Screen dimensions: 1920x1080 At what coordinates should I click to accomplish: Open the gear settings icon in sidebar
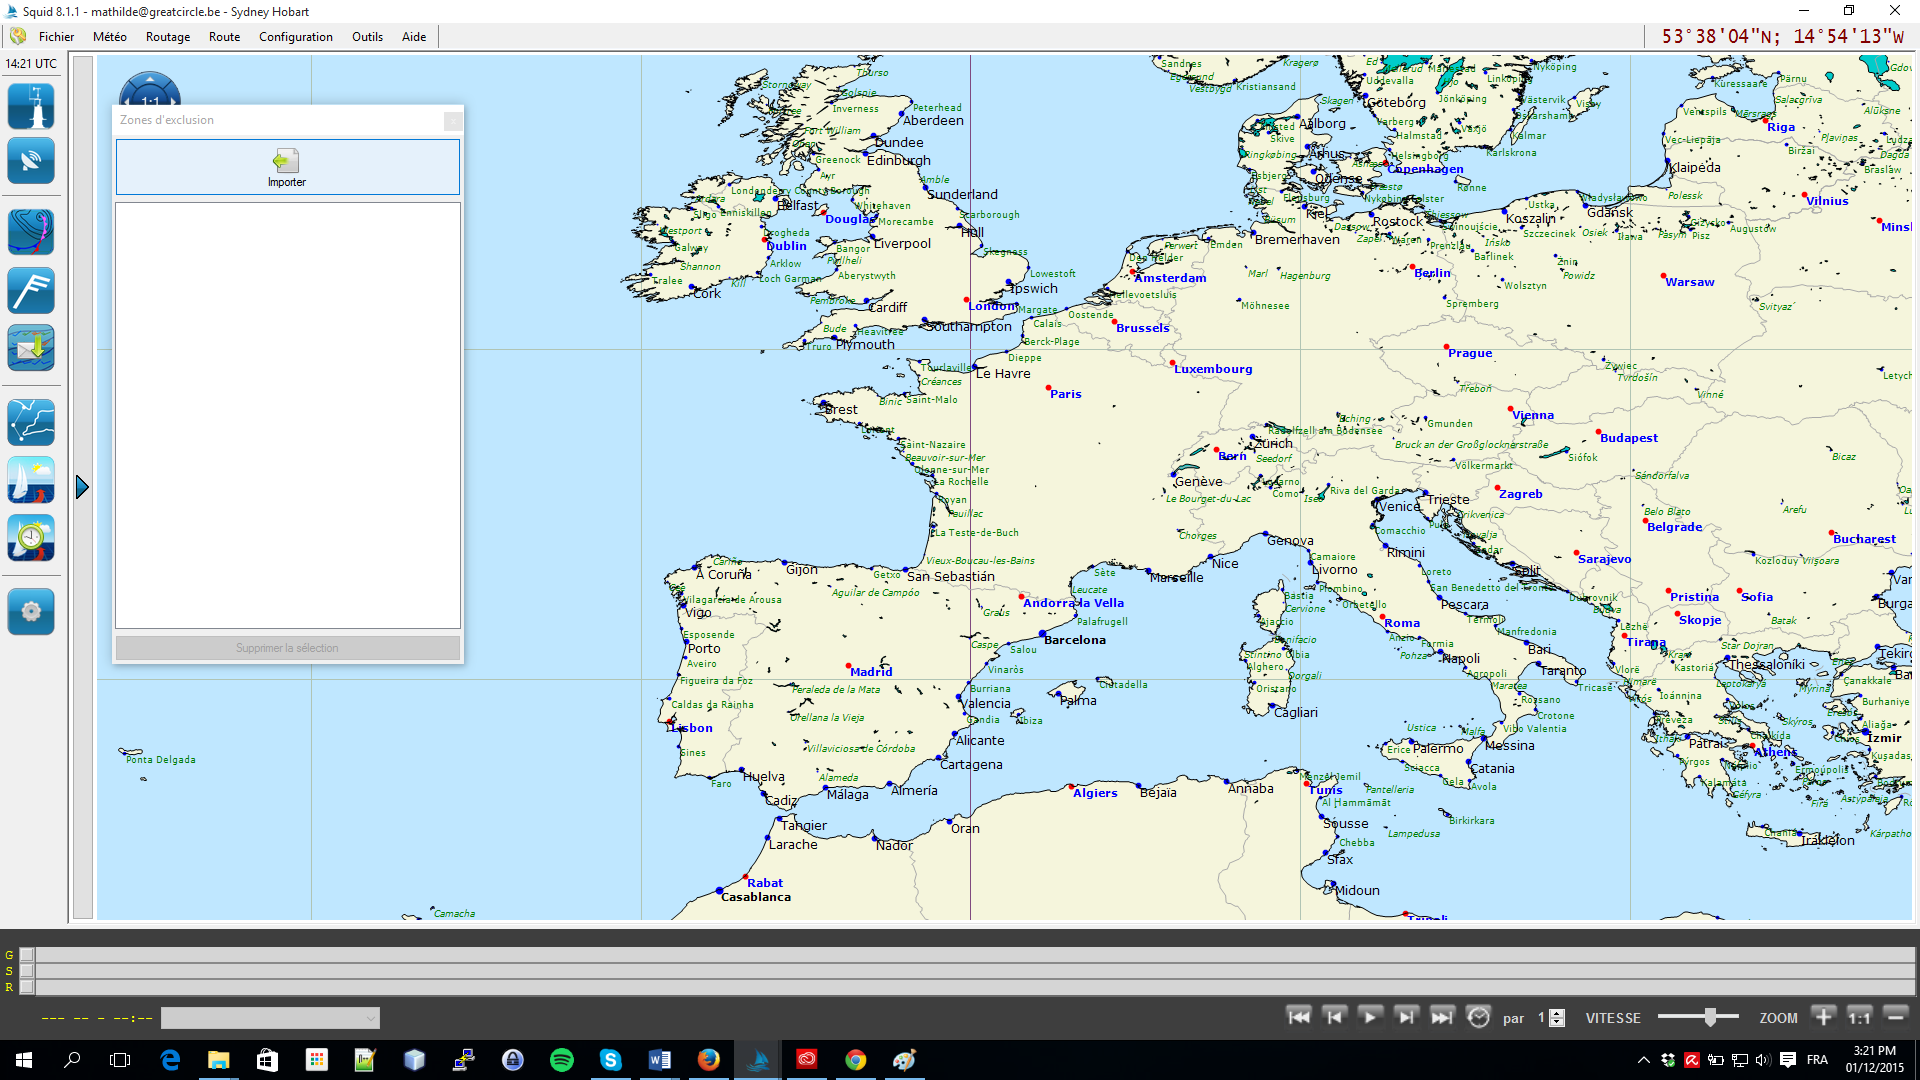point(31,611)
